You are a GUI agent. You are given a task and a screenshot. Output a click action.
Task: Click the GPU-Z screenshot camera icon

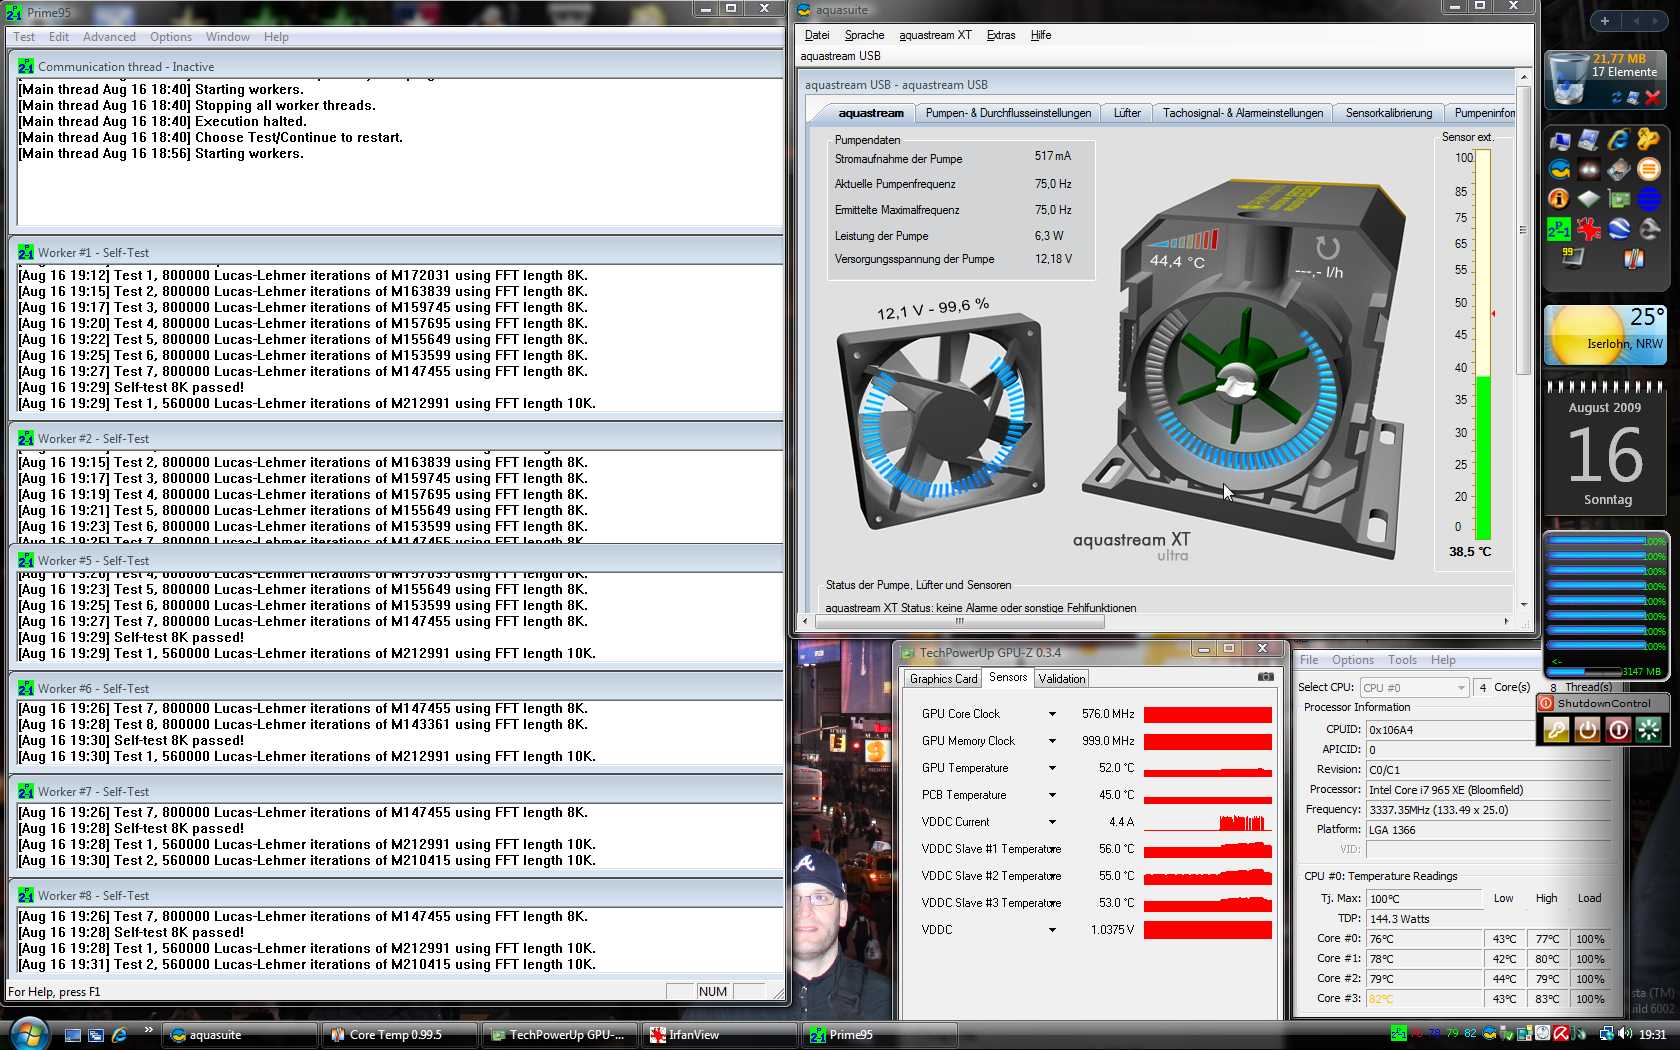pos(1265,677)
